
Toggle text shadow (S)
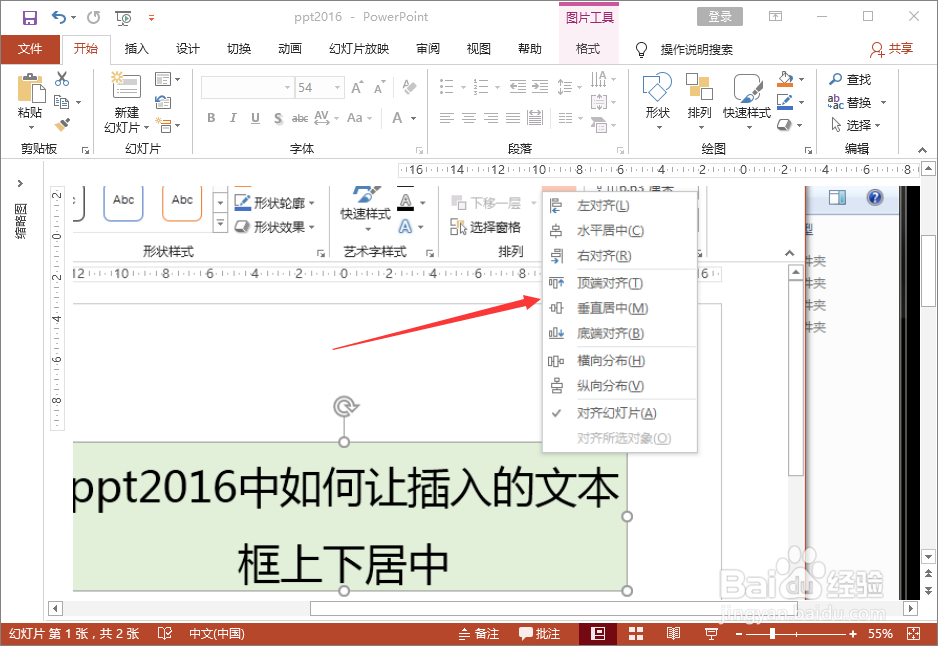coord(278,118)
